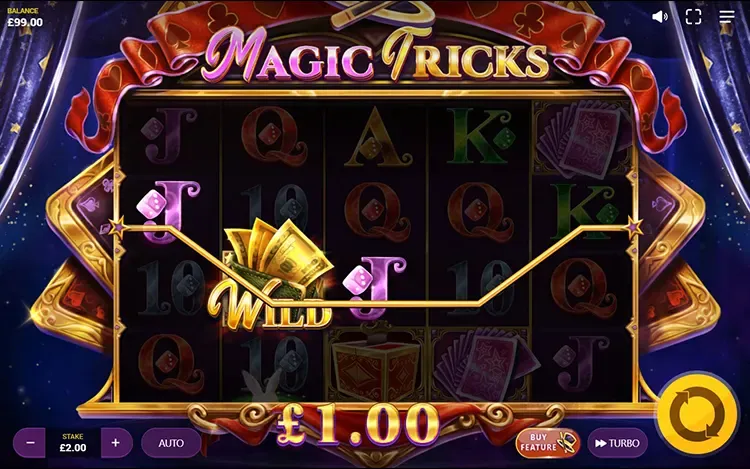Mute the game sound speaker icon
The width and height of the screenshot is (750, 469).
660,17
